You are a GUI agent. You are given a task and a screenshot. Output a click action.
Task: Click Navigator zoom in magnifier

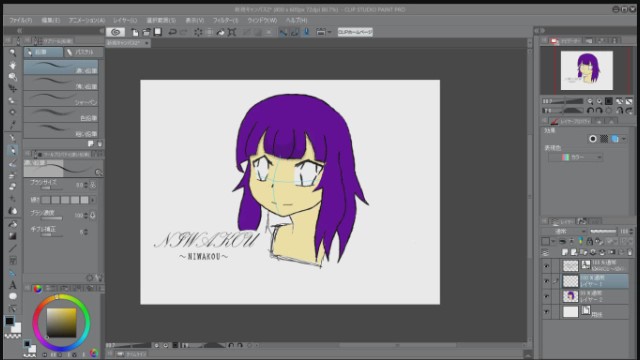coord(599,101)
